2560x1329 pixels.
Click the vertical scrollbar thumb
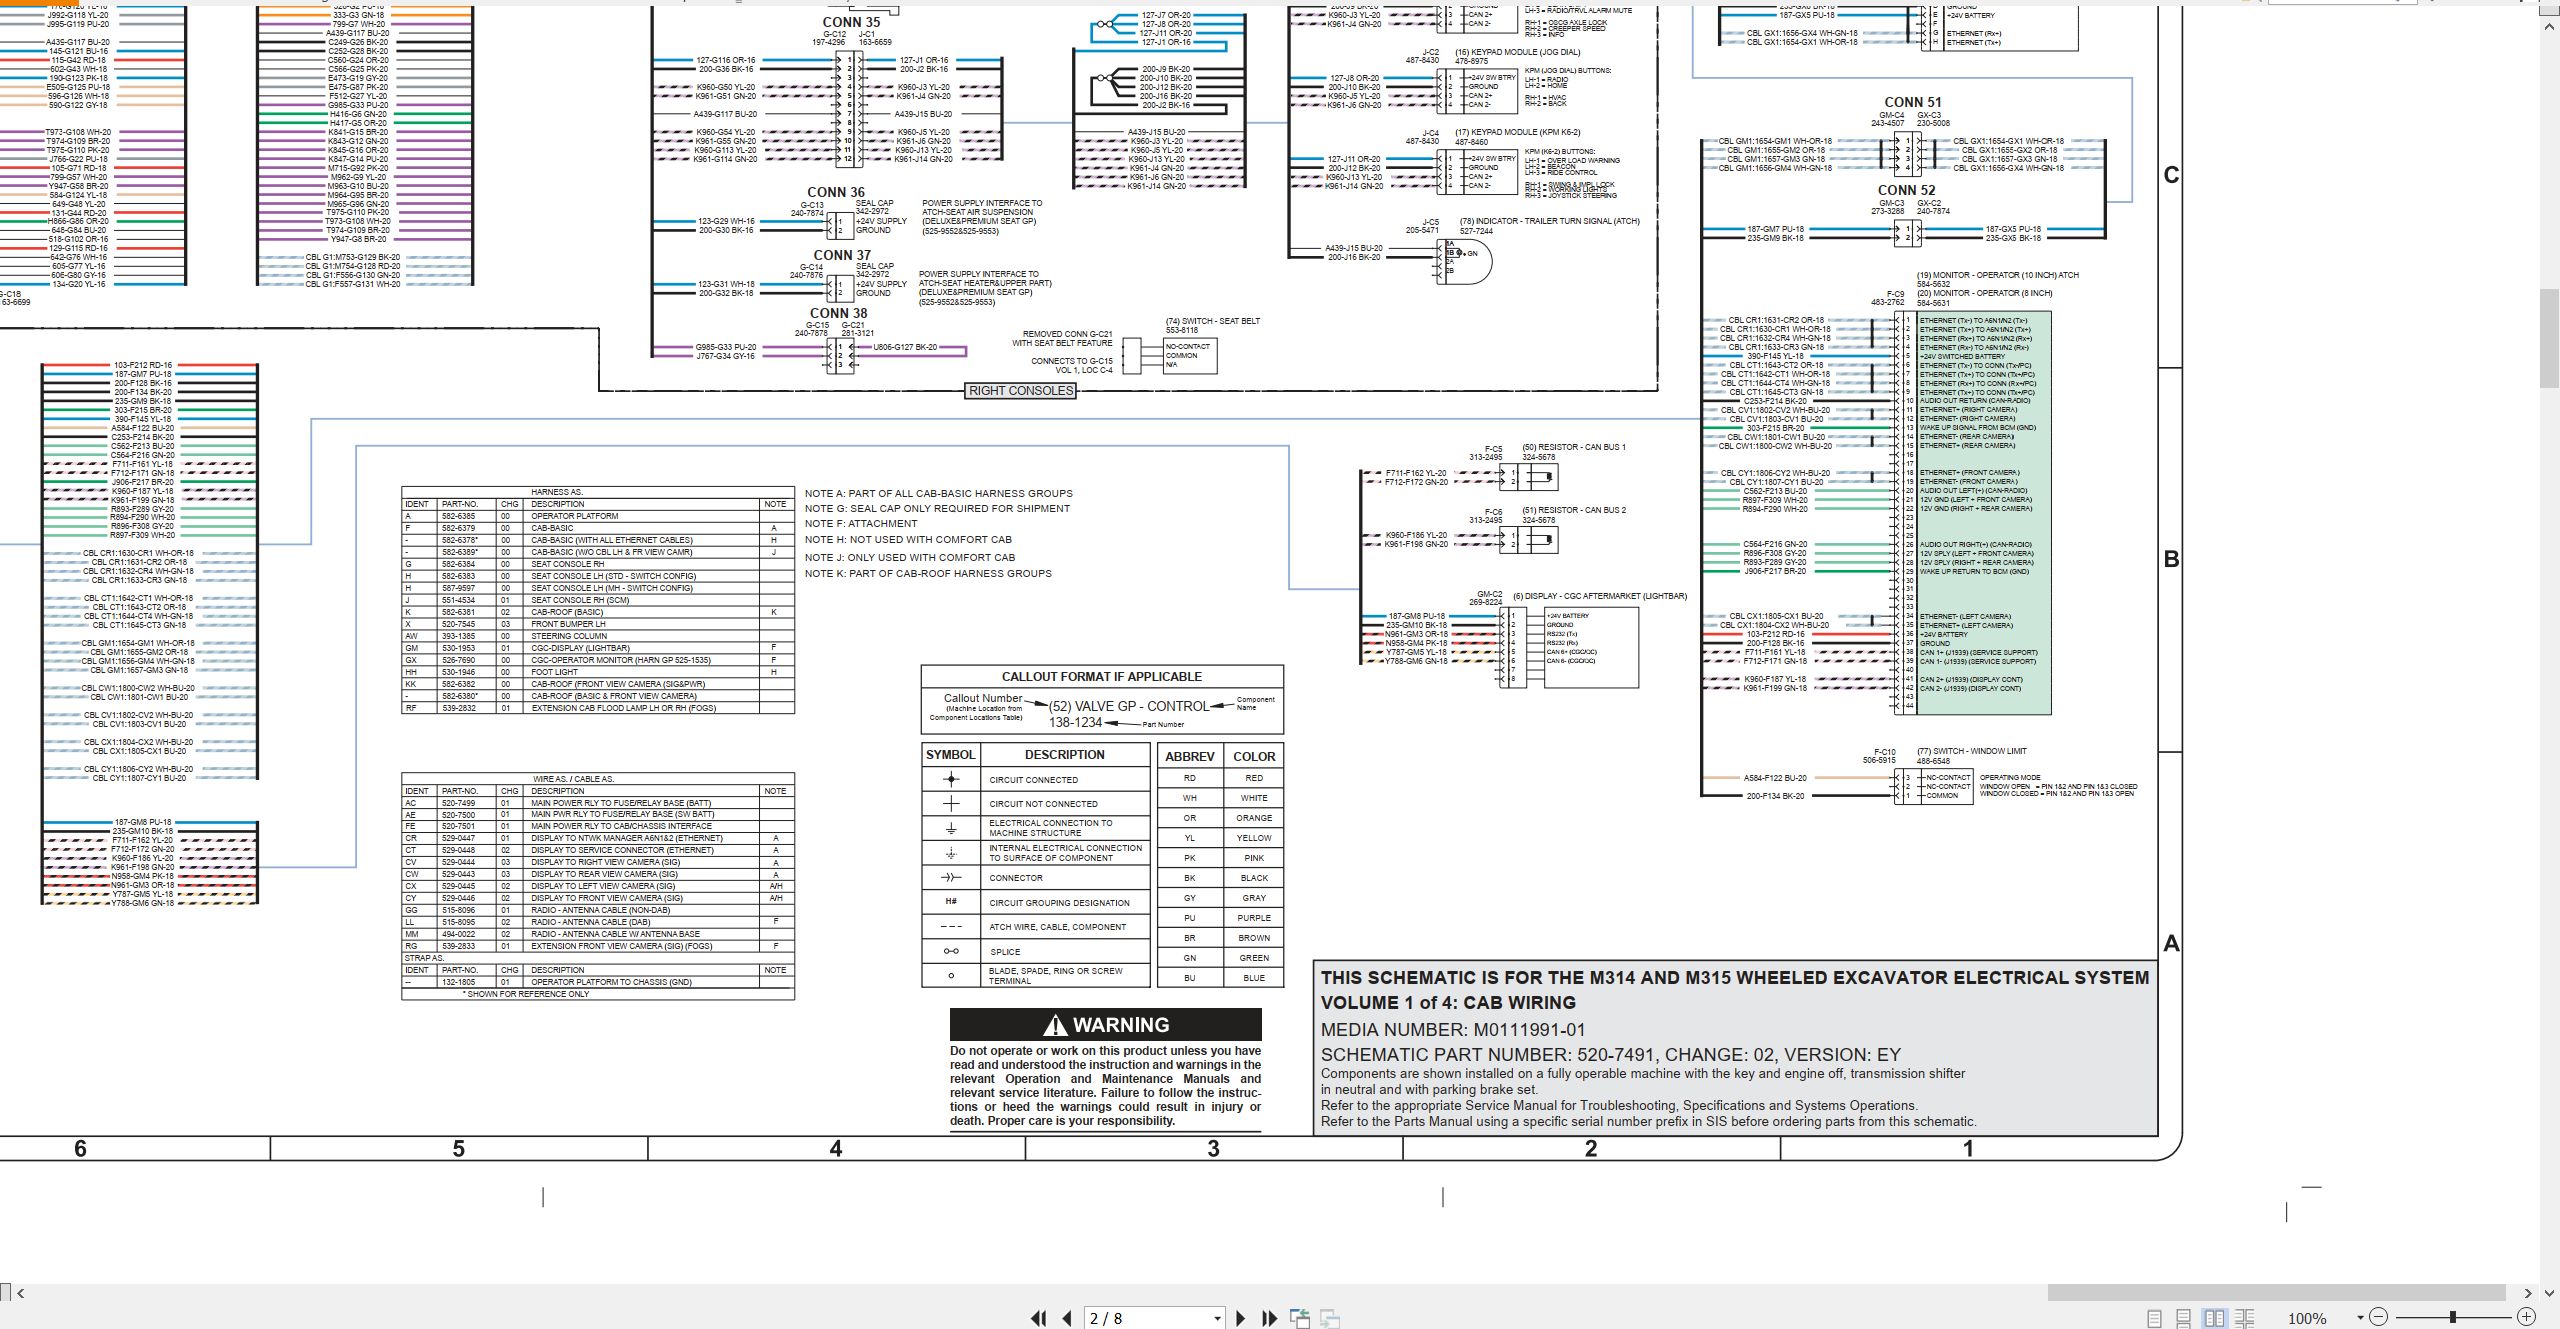2549,340
